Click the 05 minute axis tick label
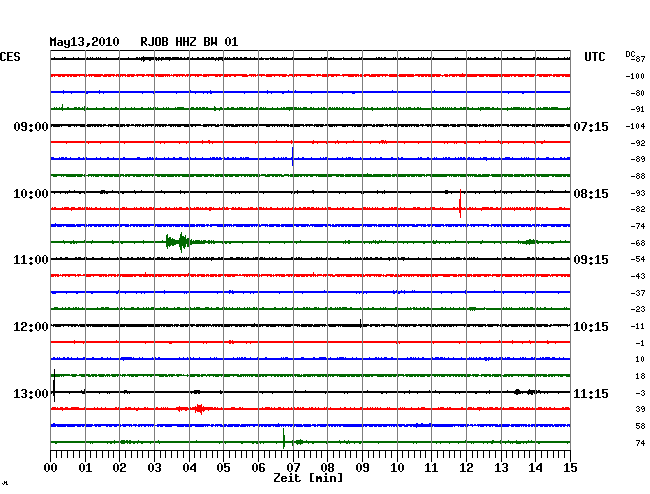Image resolution: width=650 pixels, height=494 pixels. [223, 468]
